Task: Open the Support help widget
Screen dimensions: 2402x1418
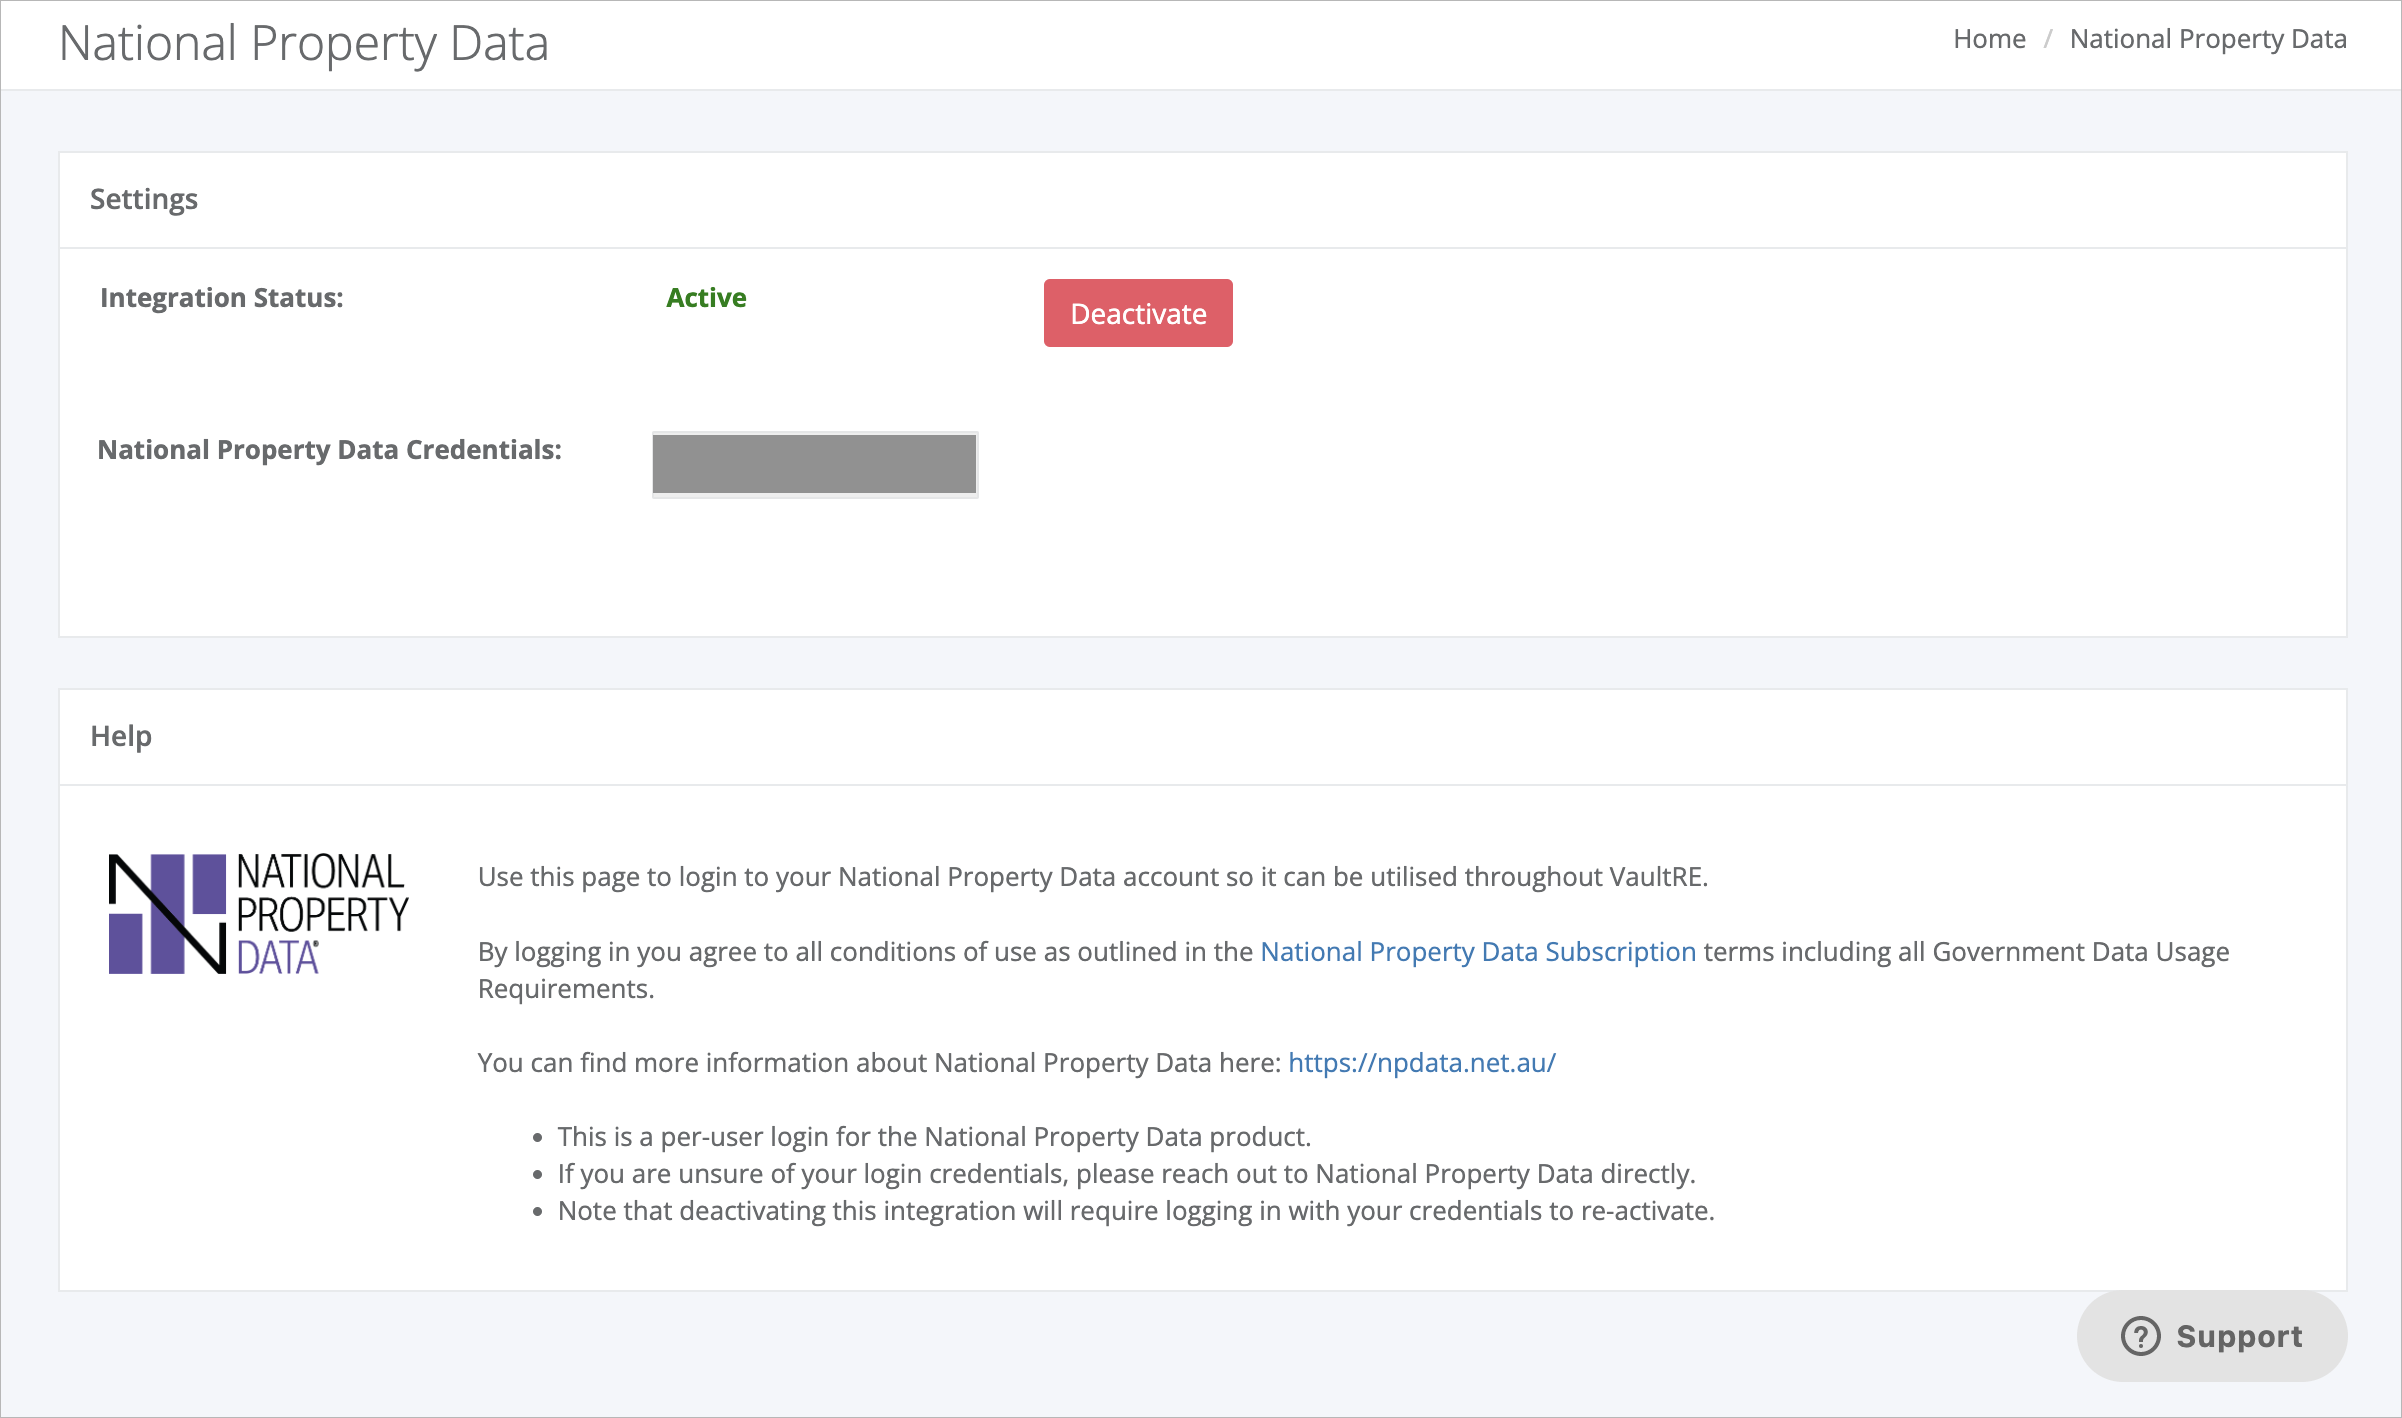Action: click(x=2212, y=1336)
